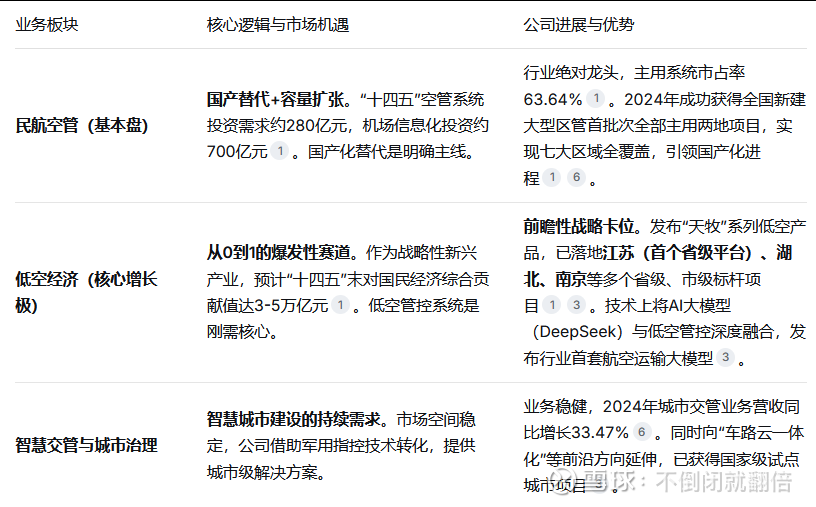Click the bold text 智慧城市建设的持续需求
Screen dimensions: 816x507
[294, 419]
